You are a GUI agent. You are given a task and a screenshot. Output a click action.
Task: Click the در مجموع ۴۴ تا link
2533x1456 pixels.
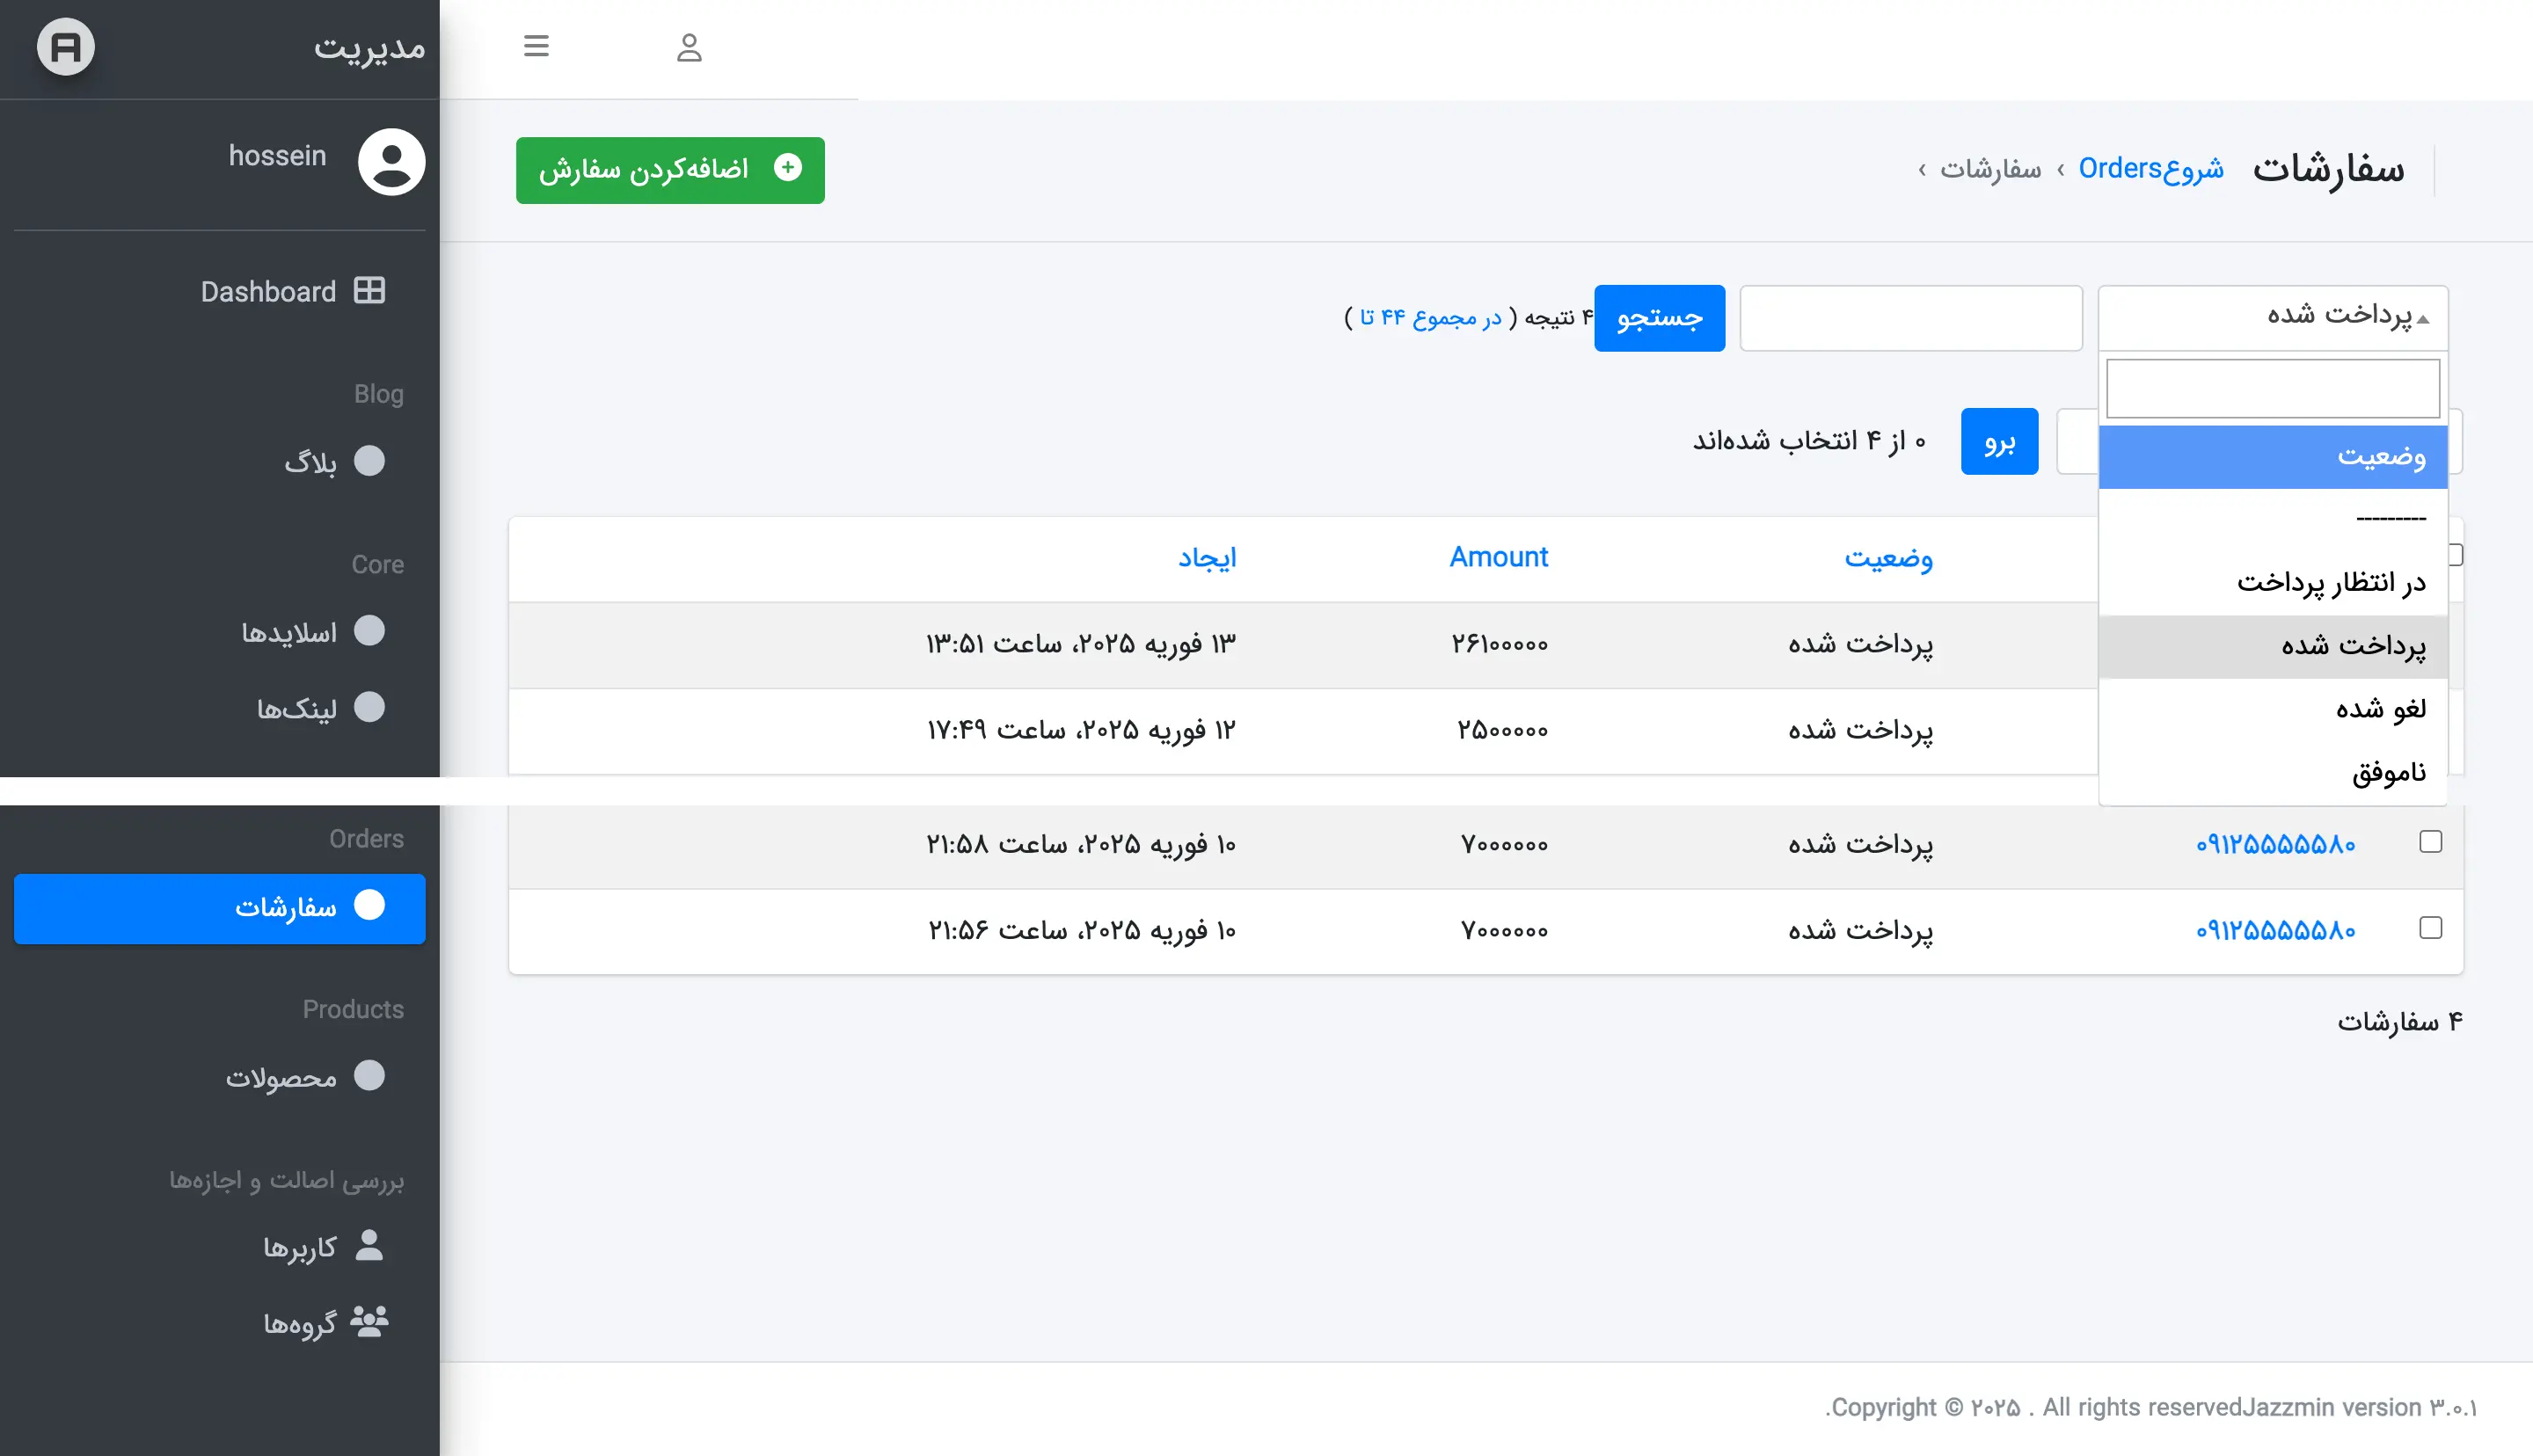pyautogui.click(x=1431, y=318)
